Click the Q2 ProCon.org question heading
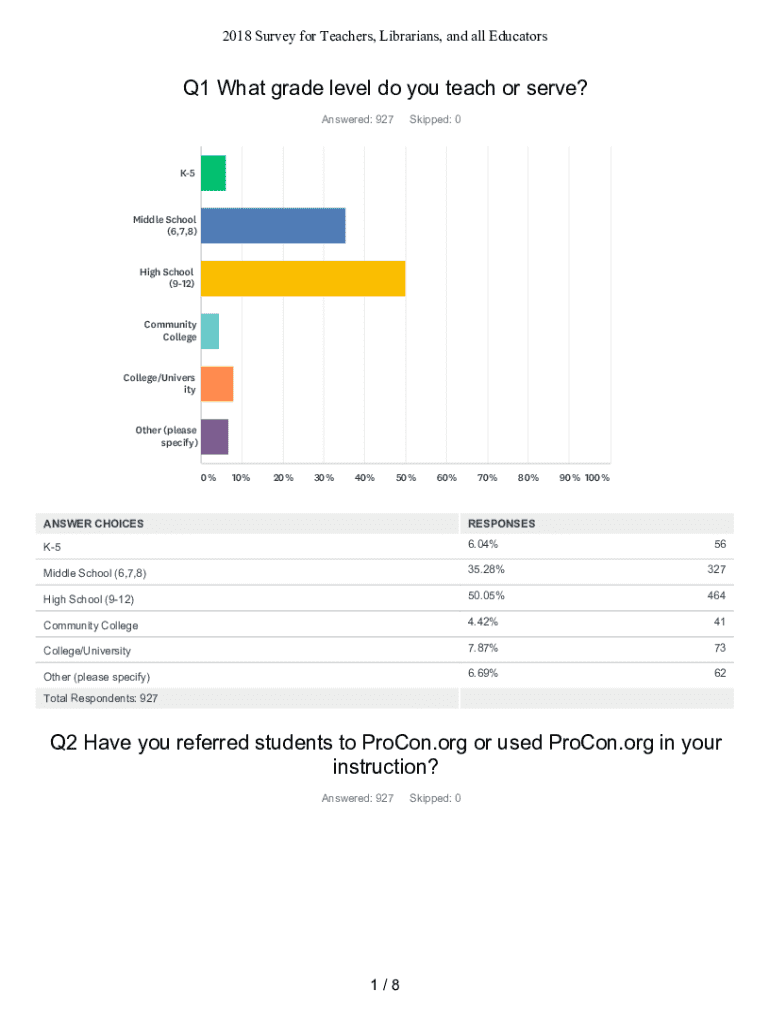 385,755
